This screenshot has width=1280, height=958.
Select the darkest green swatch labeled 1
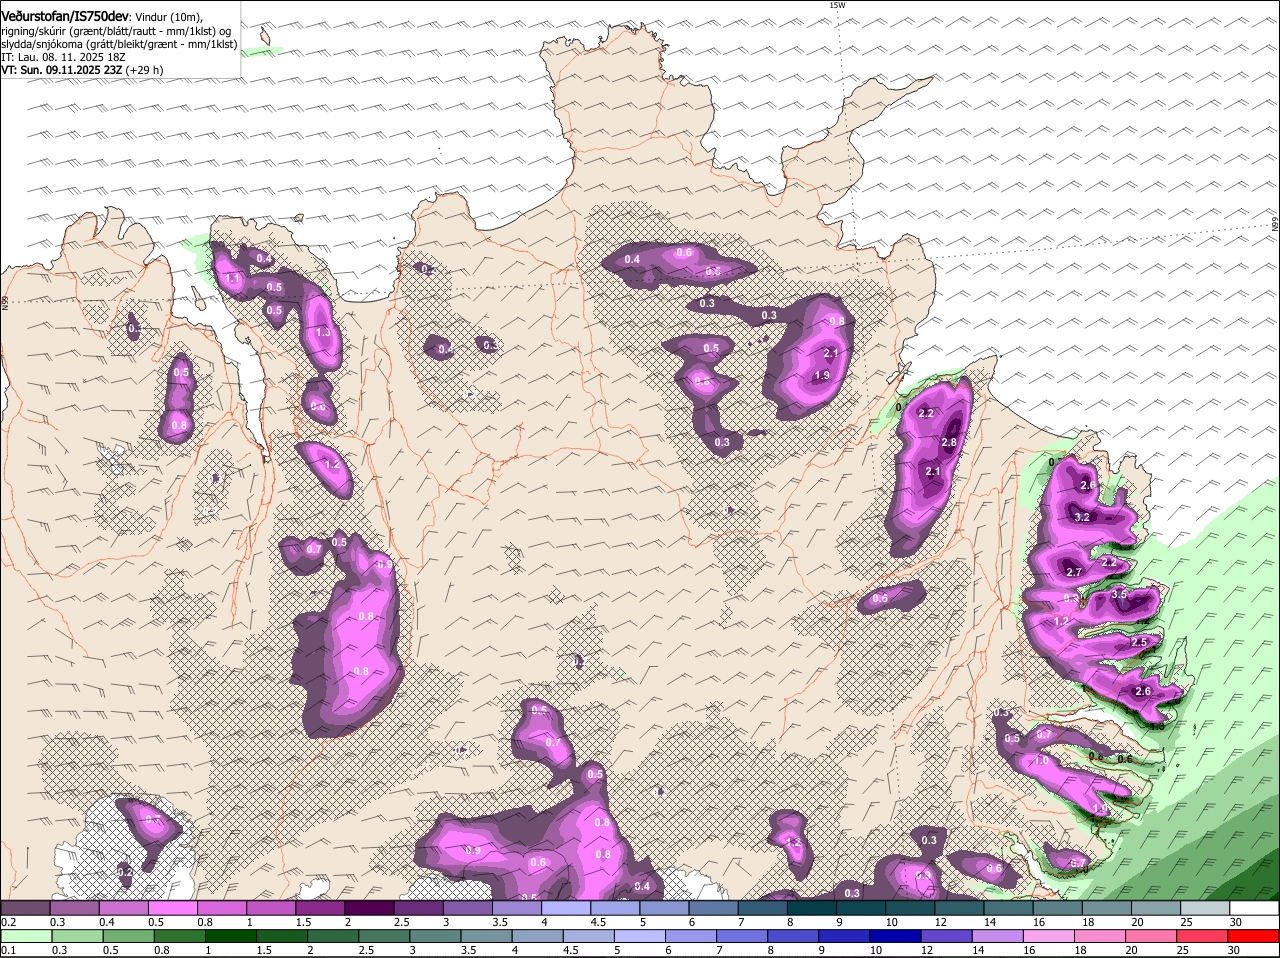(x=231, y=936)
